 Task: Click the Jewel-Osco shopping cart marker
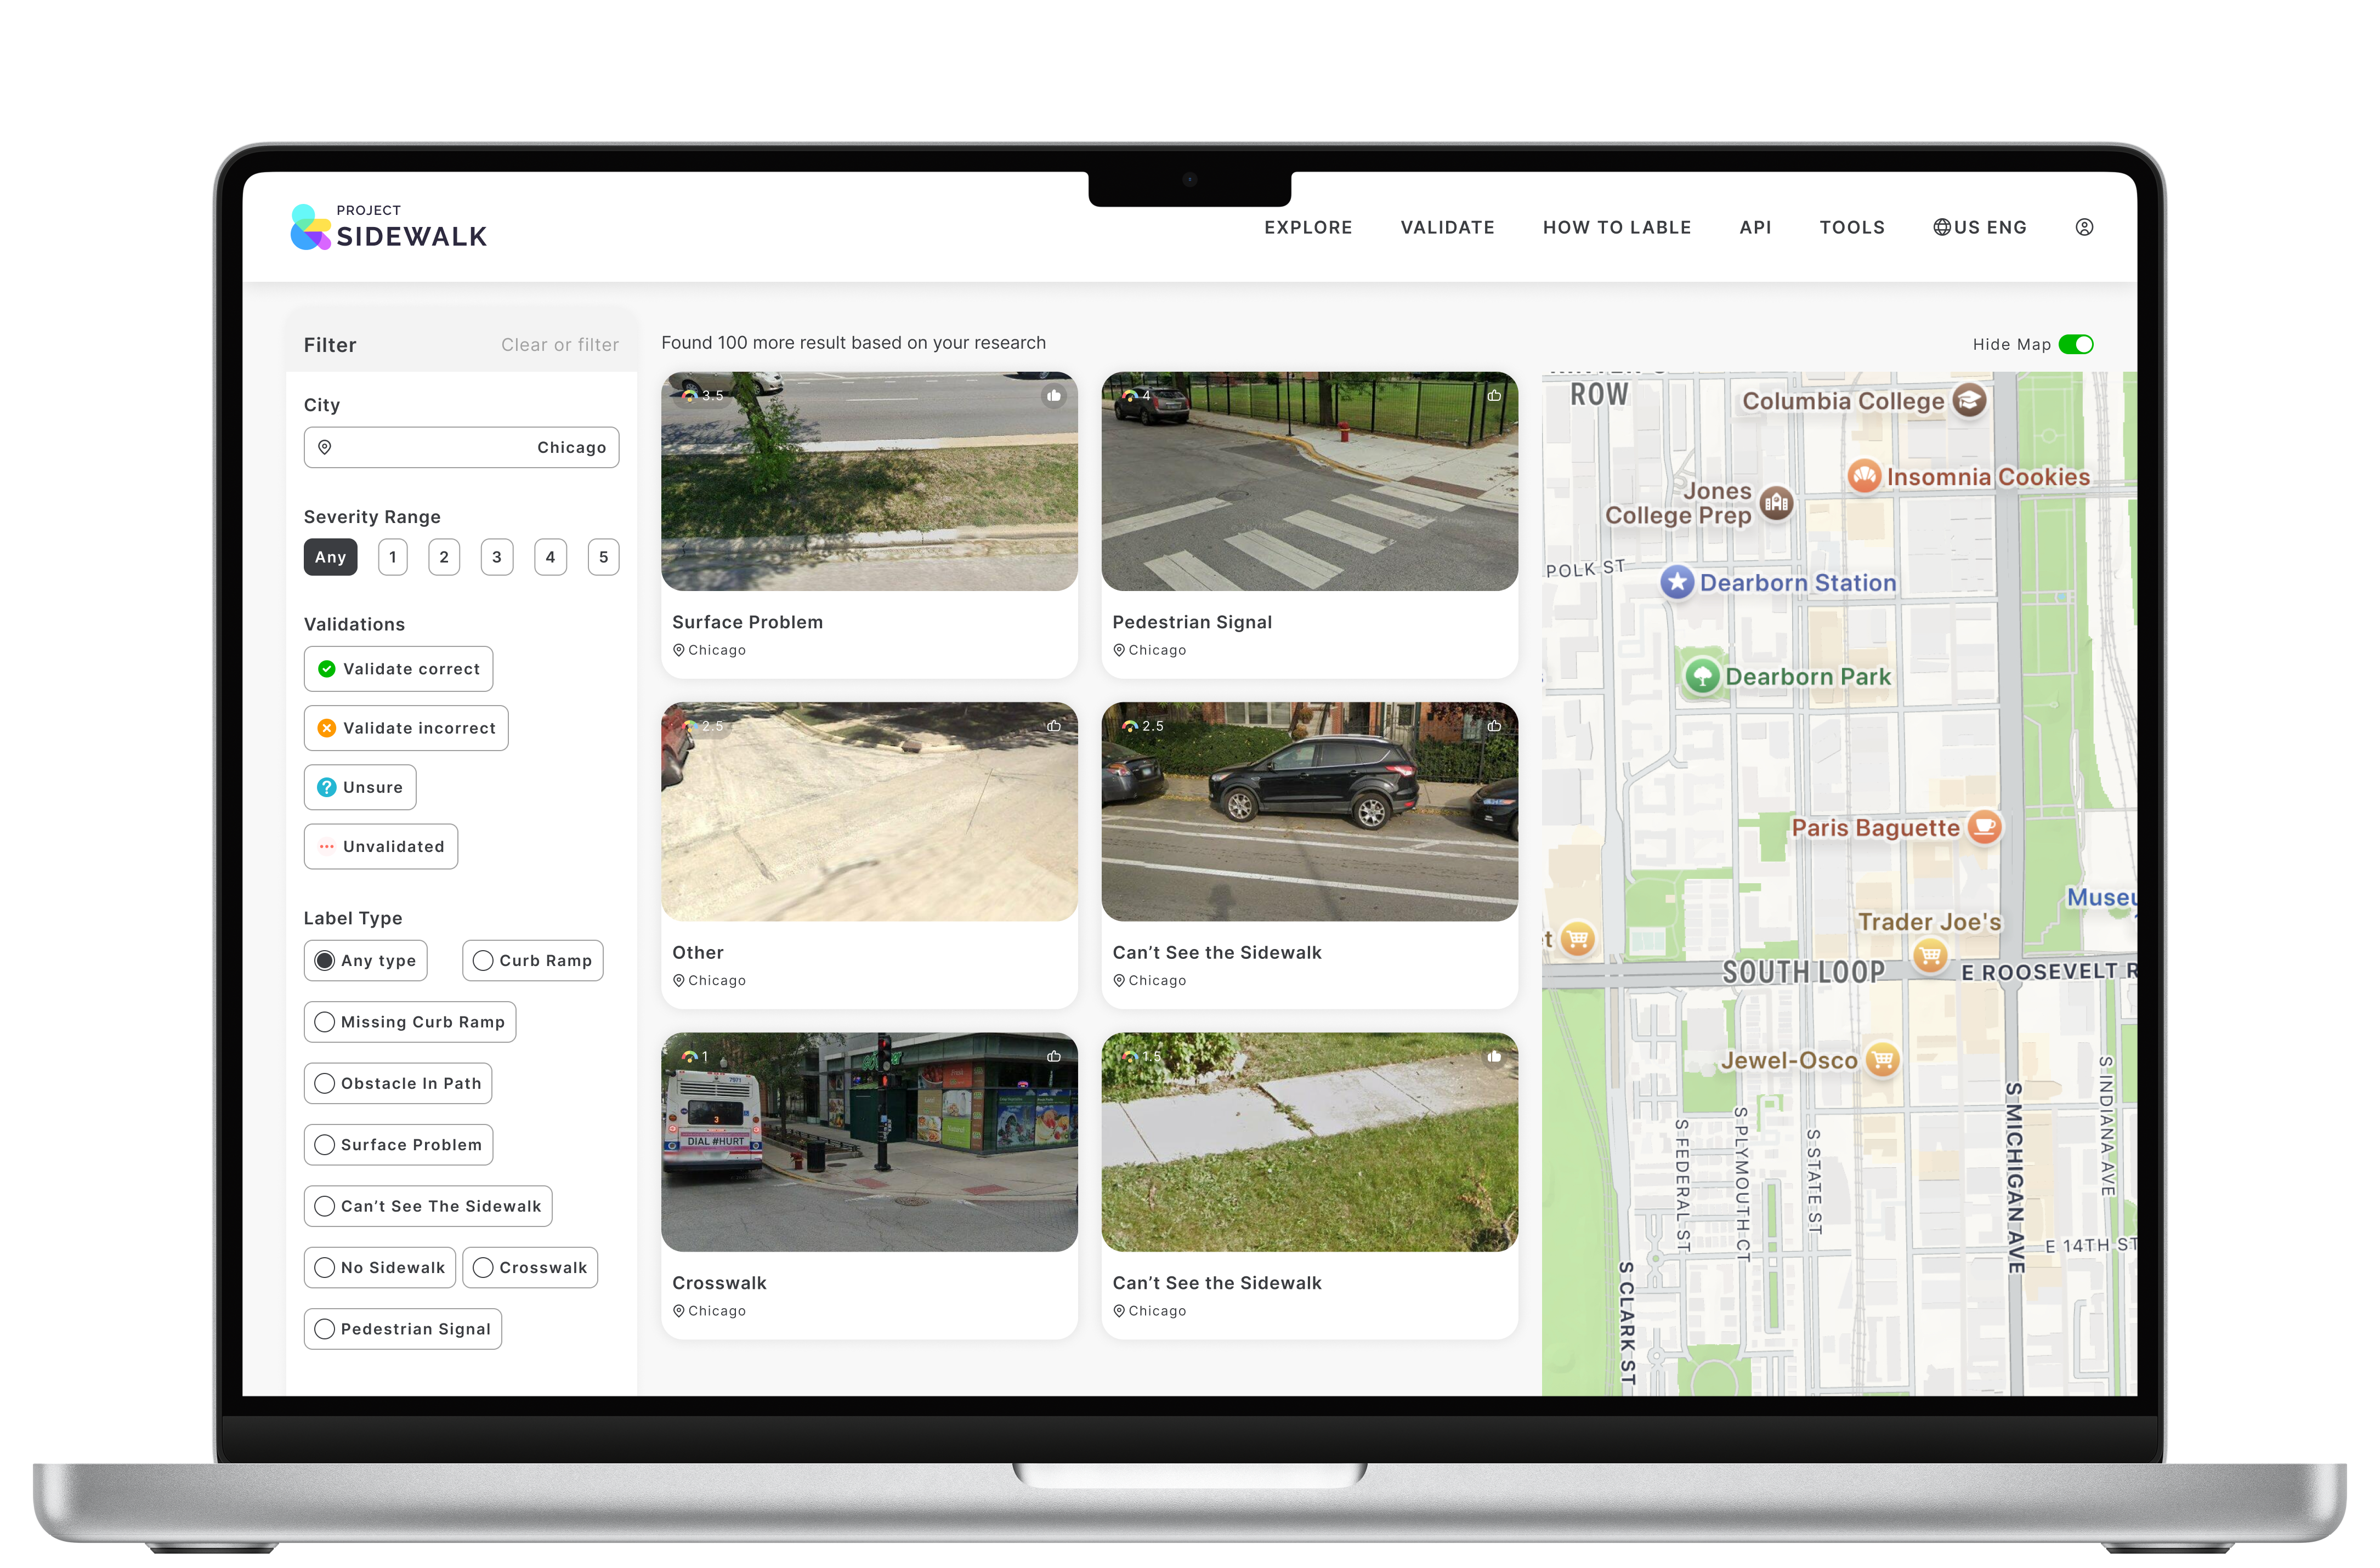(x=1882, y=1059)
